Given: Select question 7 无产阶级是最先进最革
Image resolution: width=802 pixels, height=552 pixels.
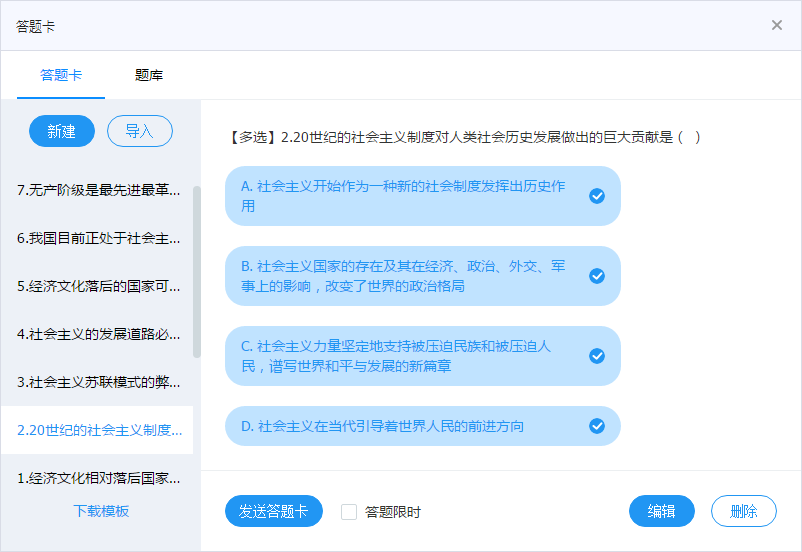Looking at the screenshot, I should (x=99, y=190).
